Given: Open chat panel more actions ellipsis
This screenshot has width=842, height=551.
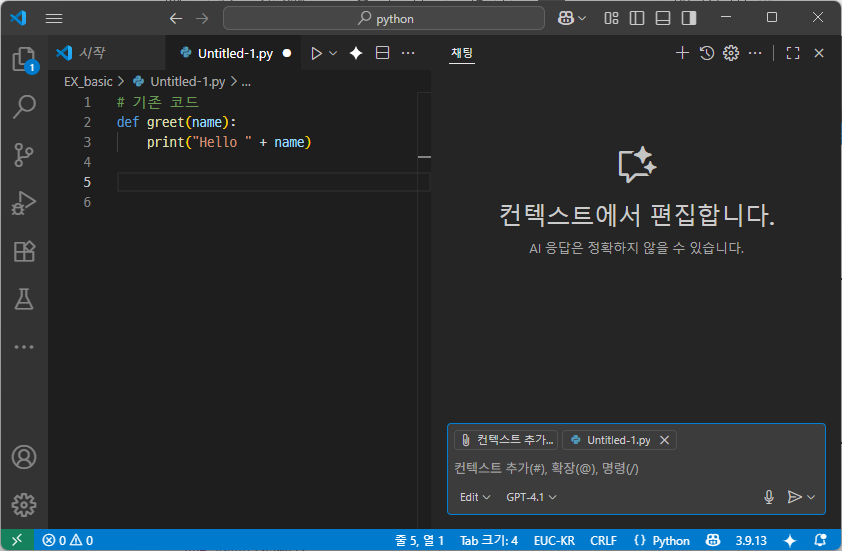Looking at the screenshot, I should tap(755, 53).
